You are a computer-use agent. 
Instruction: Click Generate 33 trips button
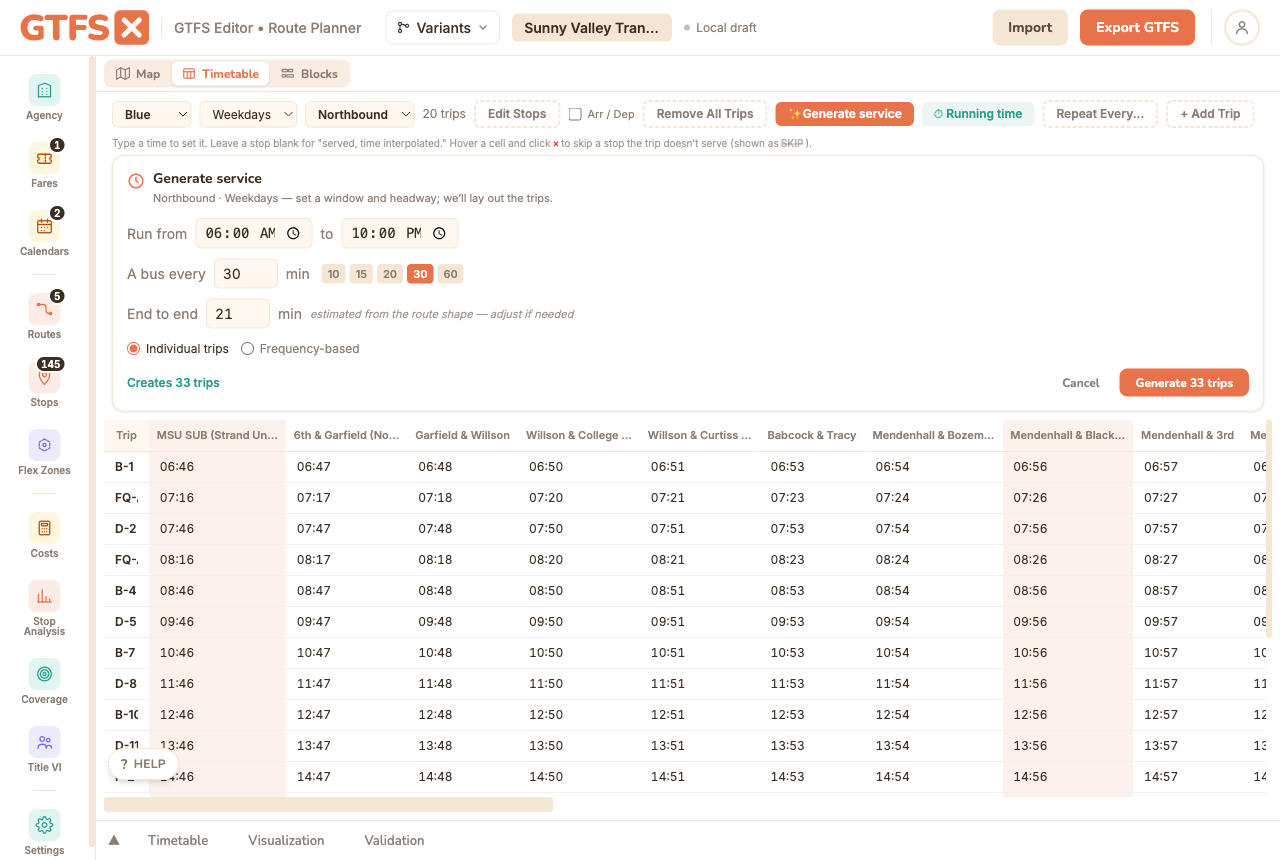(x=1184, y=383)
